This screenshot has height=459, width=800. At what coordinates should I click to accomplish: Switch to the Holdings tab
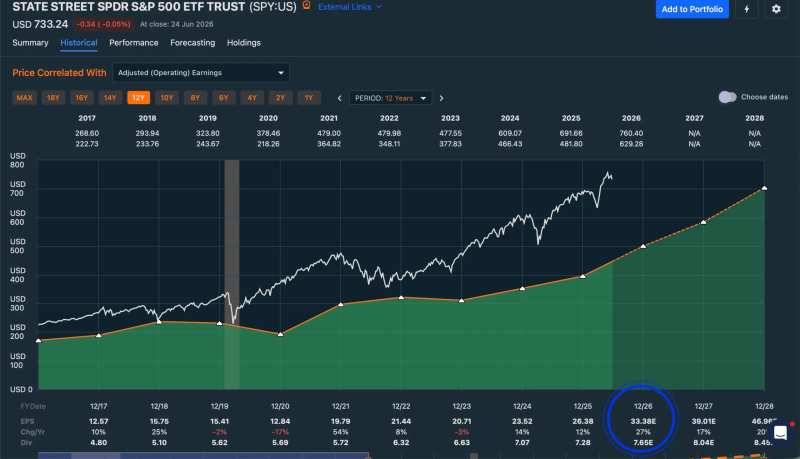click(x=243, y=43)
